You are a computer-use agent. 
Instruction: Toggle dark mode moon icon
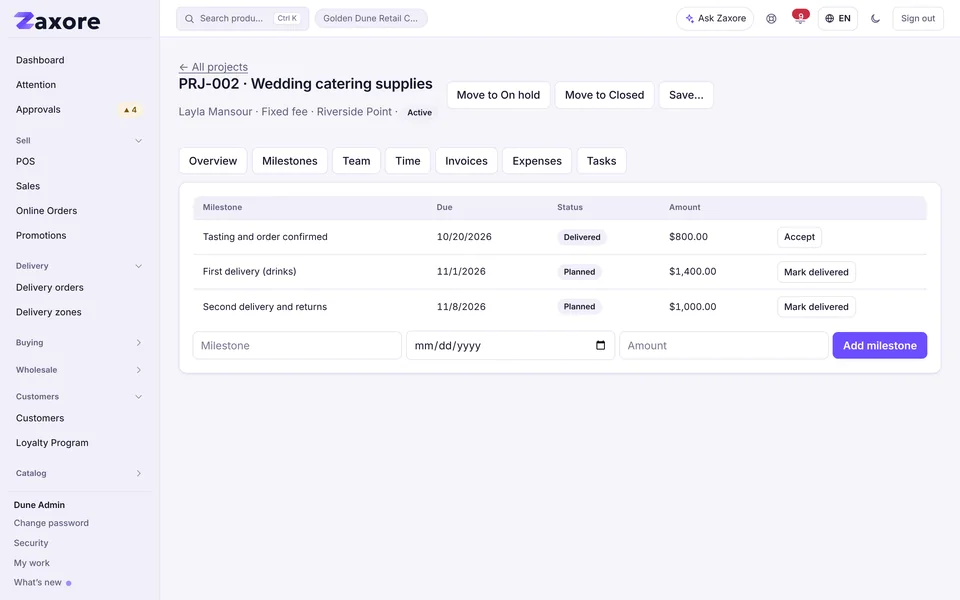click(x=875, y=18)
